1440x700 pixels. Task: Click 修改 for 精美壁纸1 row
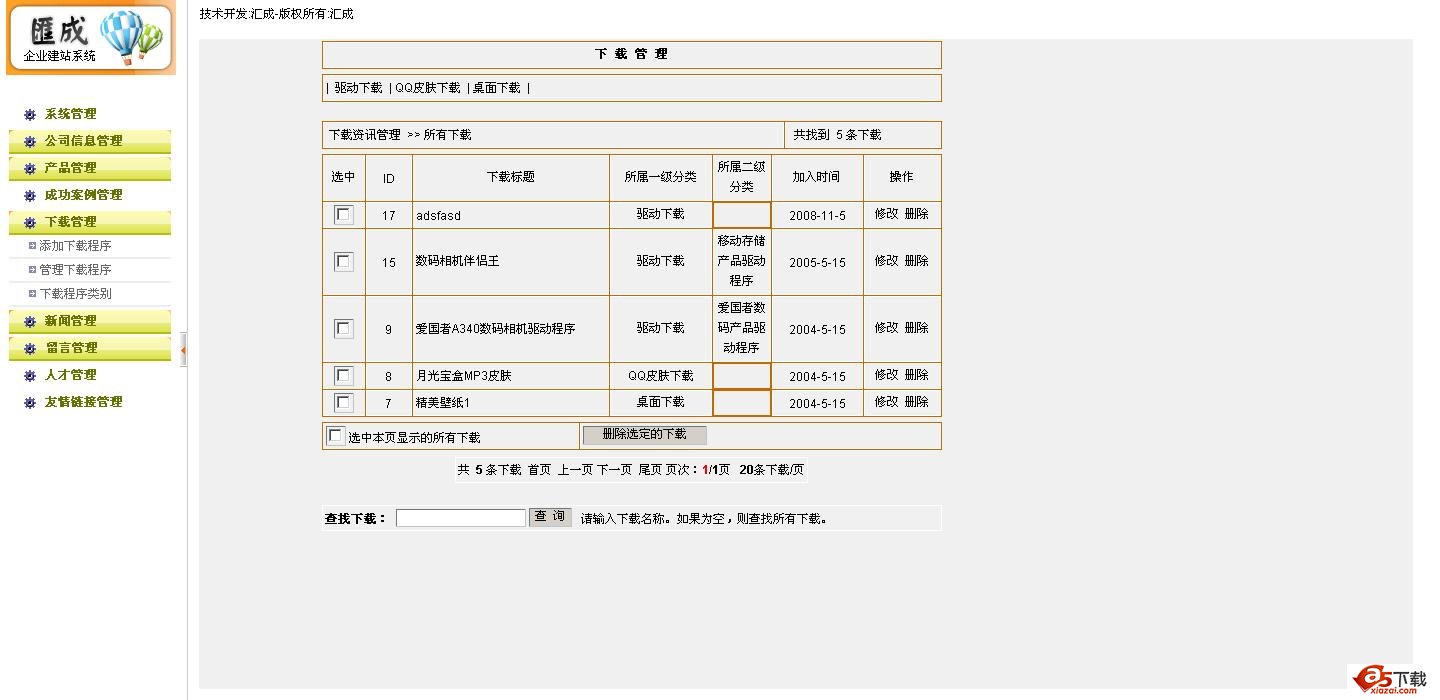coord(886,402)
